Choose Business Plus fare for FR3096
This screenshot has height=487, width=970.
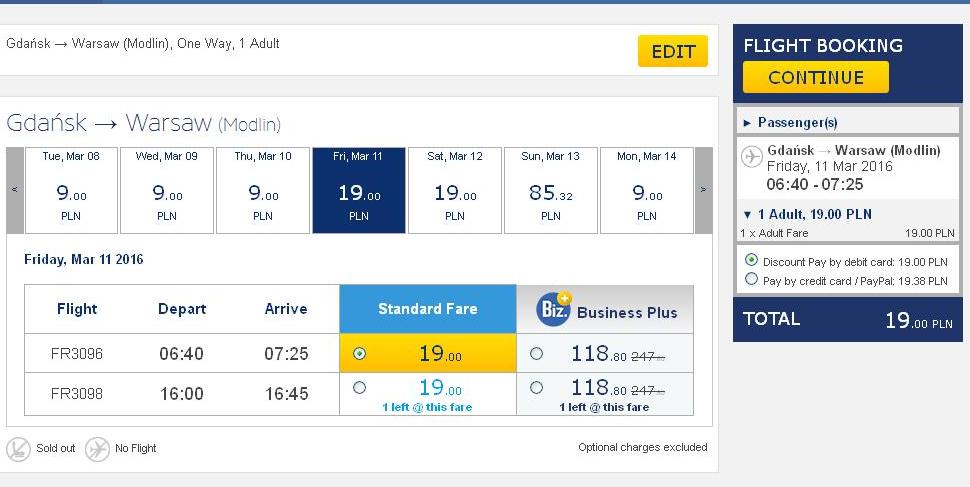(x=536, y=353)
